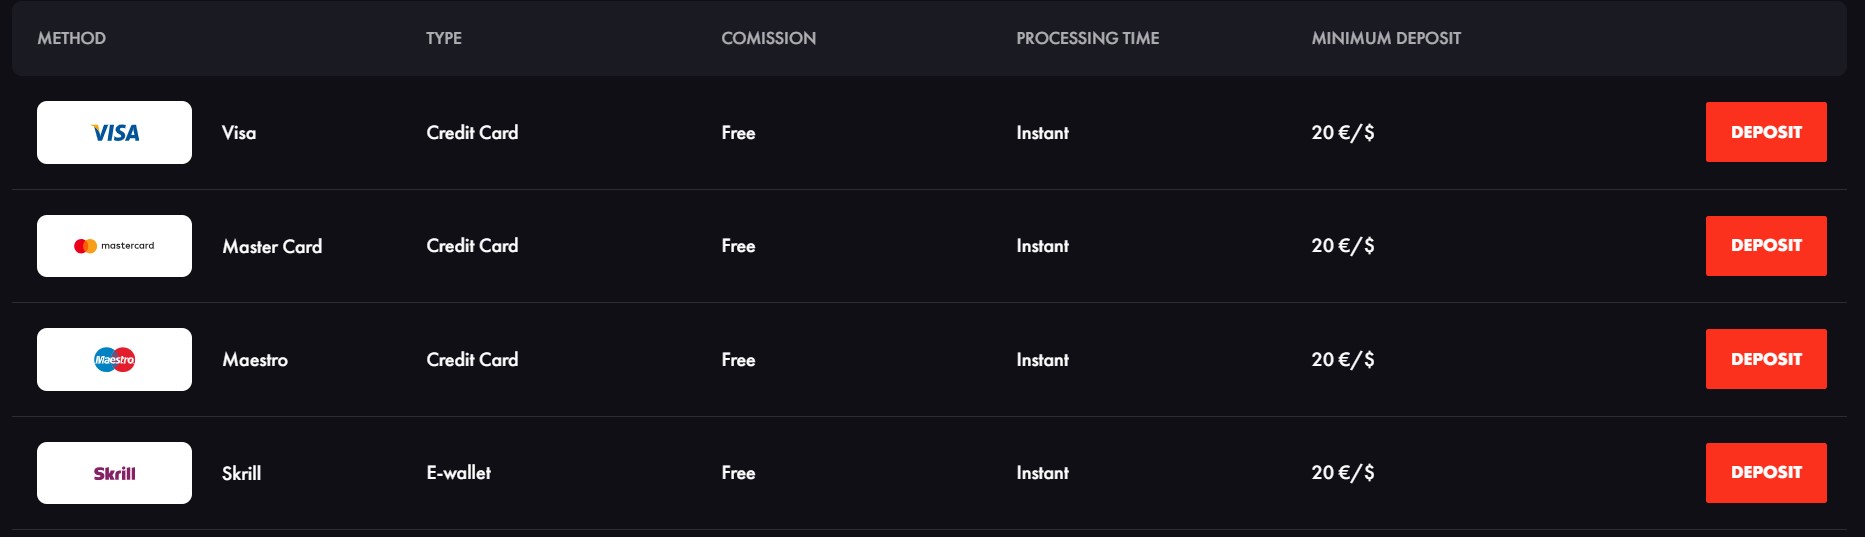Click the Minimum Deposit column header
1865x537 pixels.
(1385, 38)
